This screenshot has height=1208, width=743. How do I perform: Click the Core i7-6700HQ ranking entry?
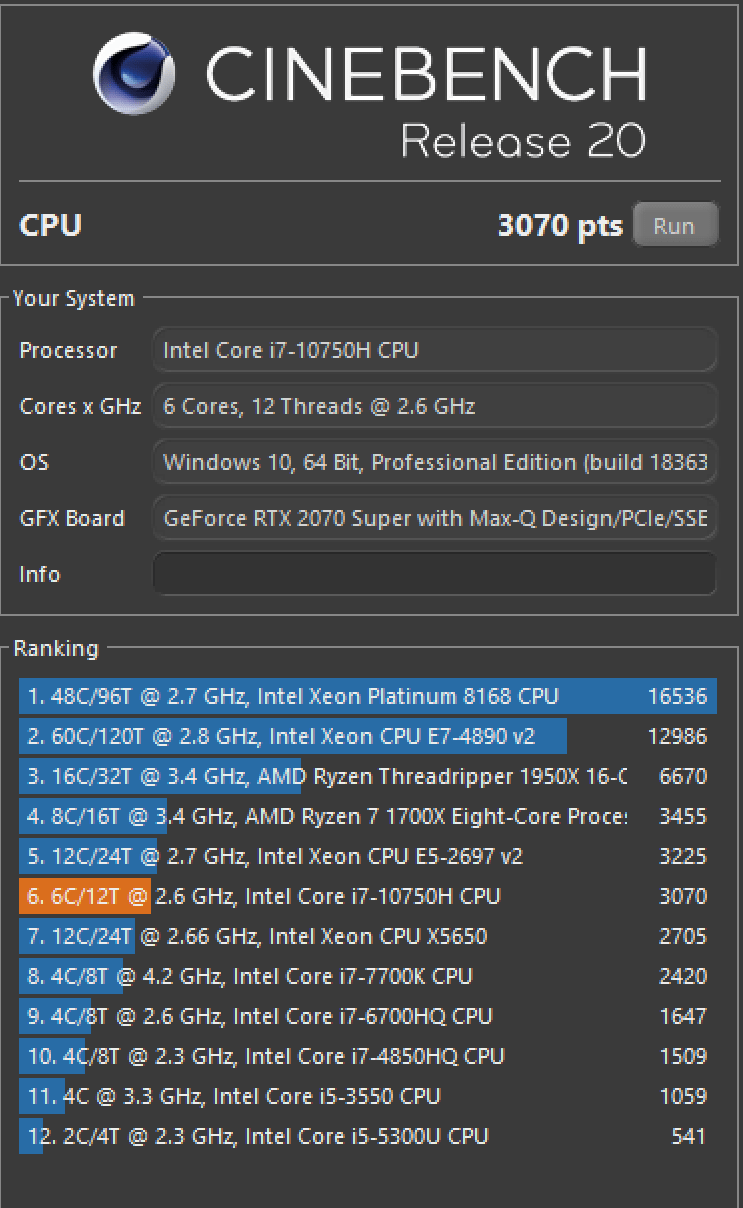click(x=366, y=1017)
